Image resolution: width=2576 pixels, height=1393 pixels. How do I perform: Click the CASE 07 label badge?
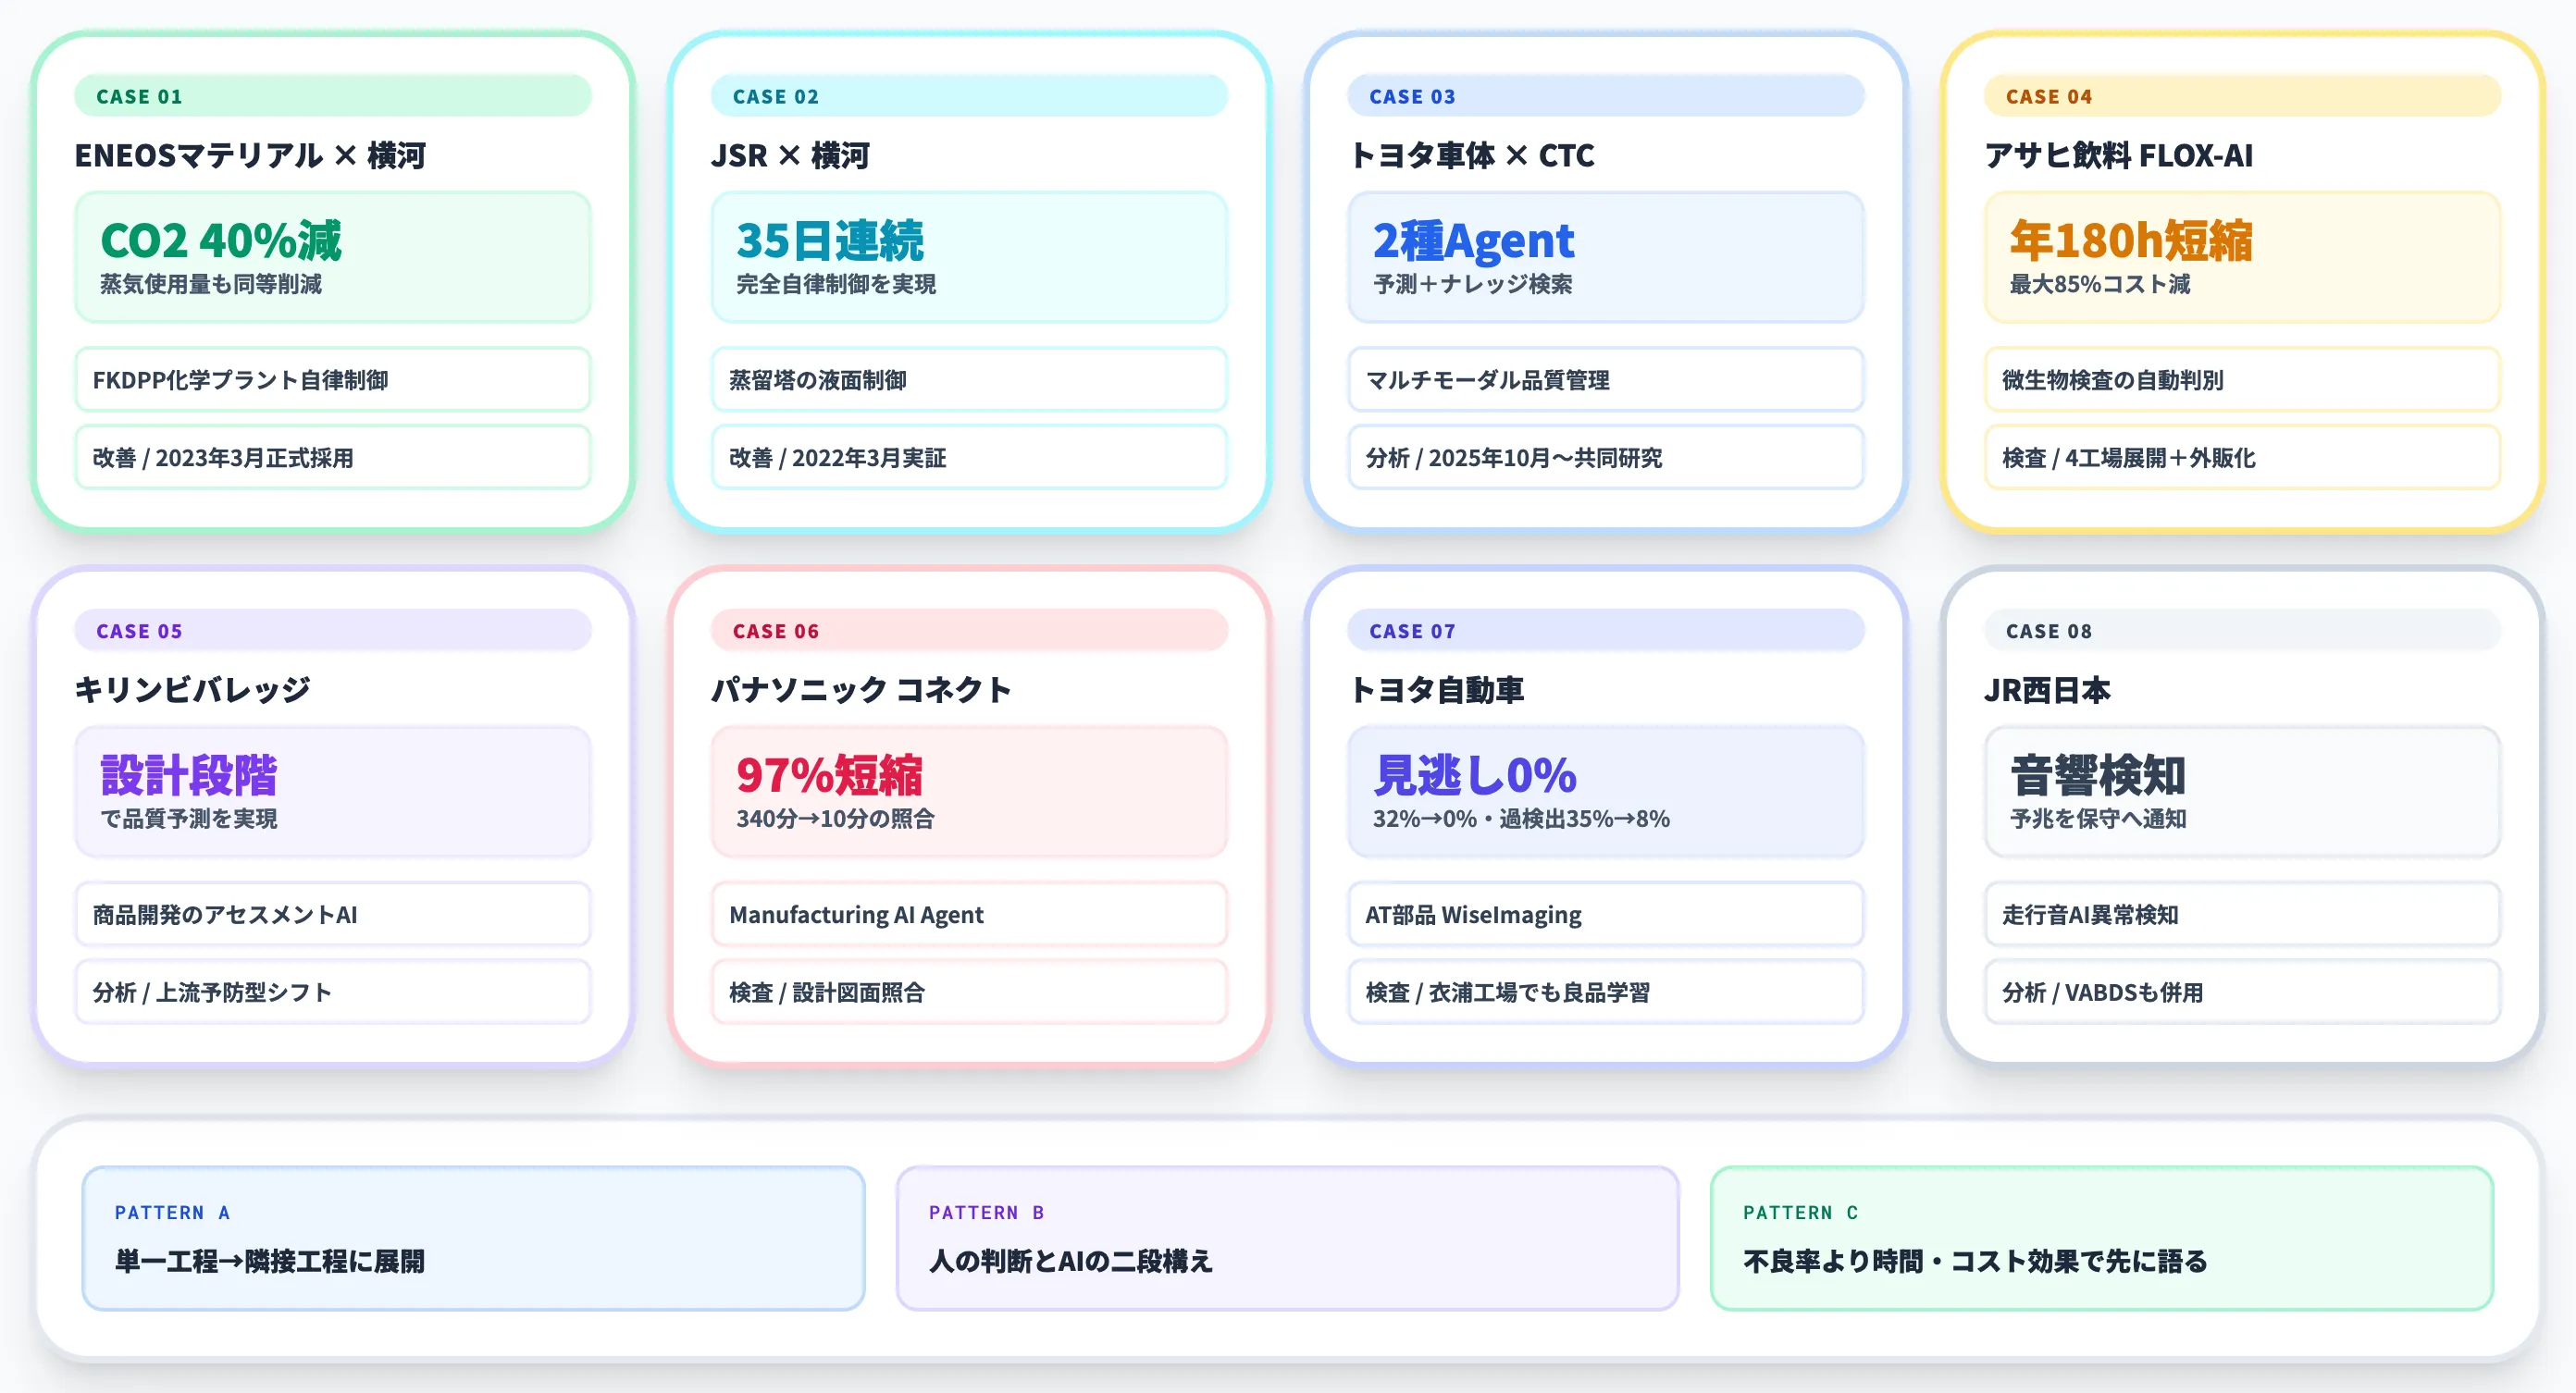click(1606, 631)
